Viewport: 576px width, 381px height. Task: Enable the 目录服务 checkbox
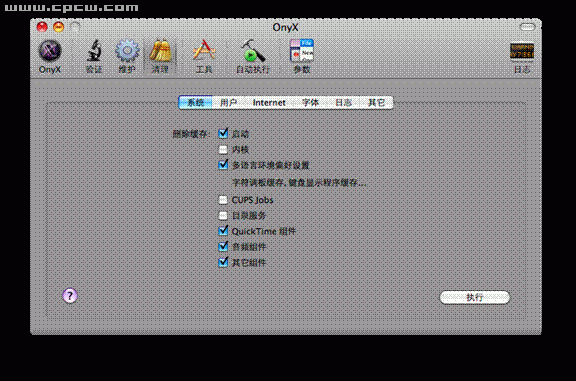pyautogui.click(x=223, y=215)
